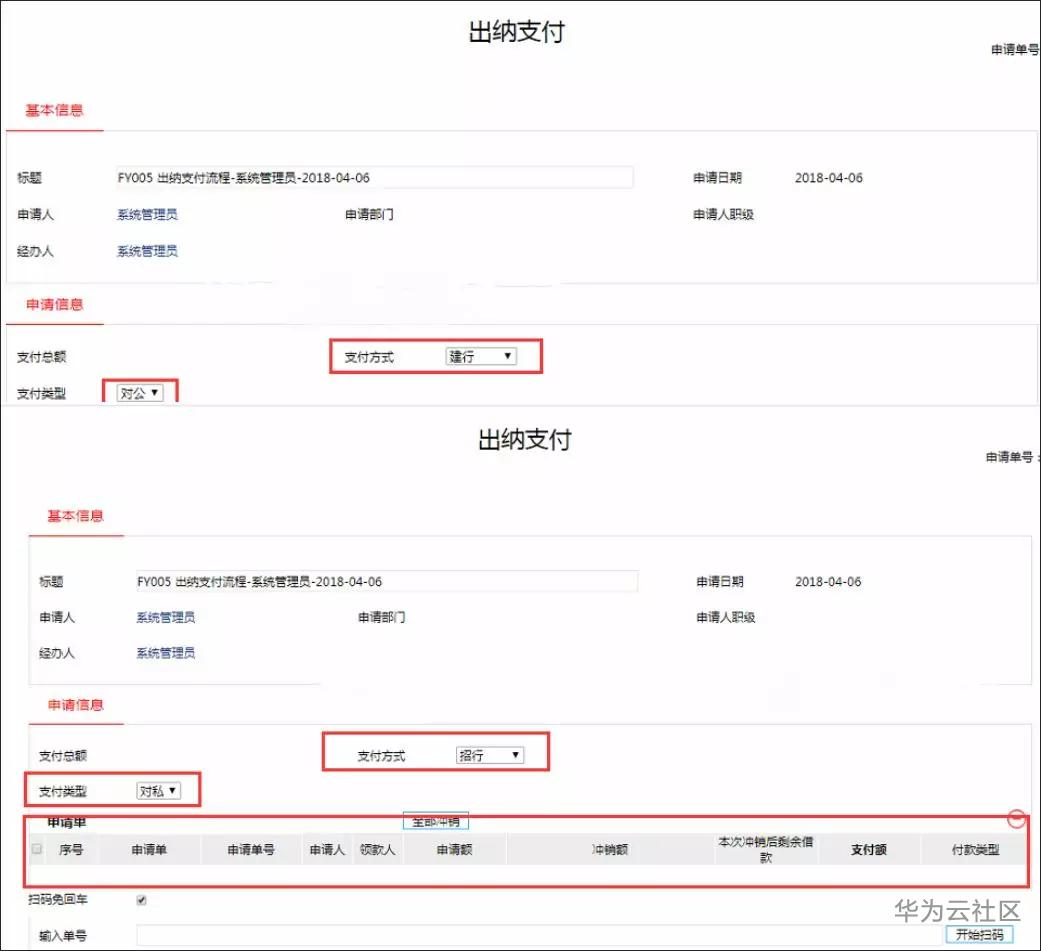Image resolution: width=1041 pixels, height=951 pixels.
Task: Click date 2018-04-06 beside 申请日期 in 对公 form
Action: [x=829, y=177]
